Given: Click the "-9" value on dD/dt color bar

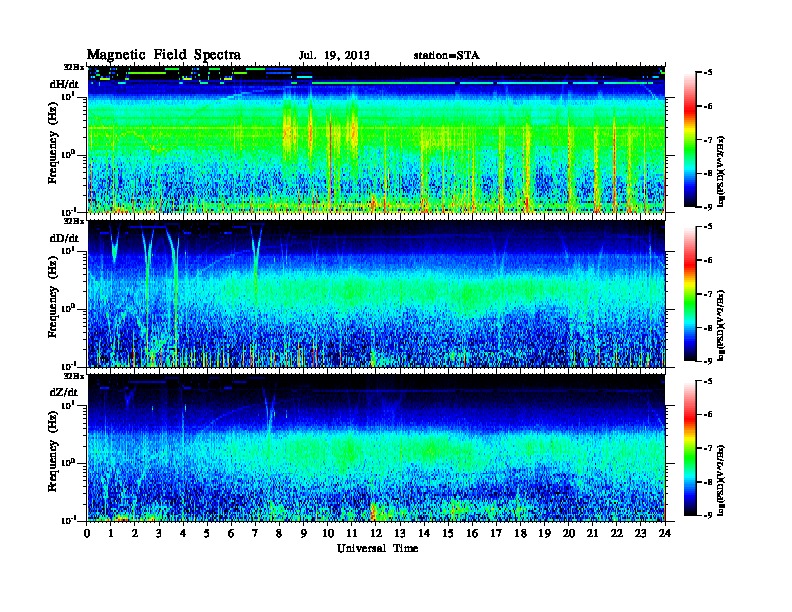Looking at the screenshot, I should point(708,361).
